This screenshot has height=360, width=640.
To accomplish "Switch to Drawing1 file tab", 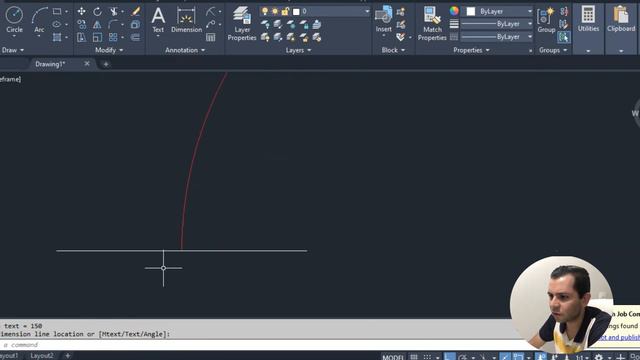I will [50, 64].
